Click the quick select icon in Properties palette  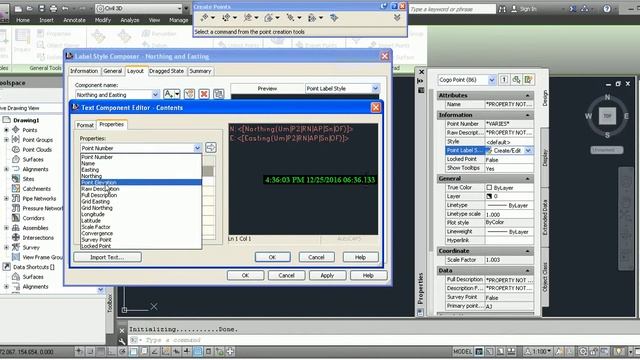(529, 80)
